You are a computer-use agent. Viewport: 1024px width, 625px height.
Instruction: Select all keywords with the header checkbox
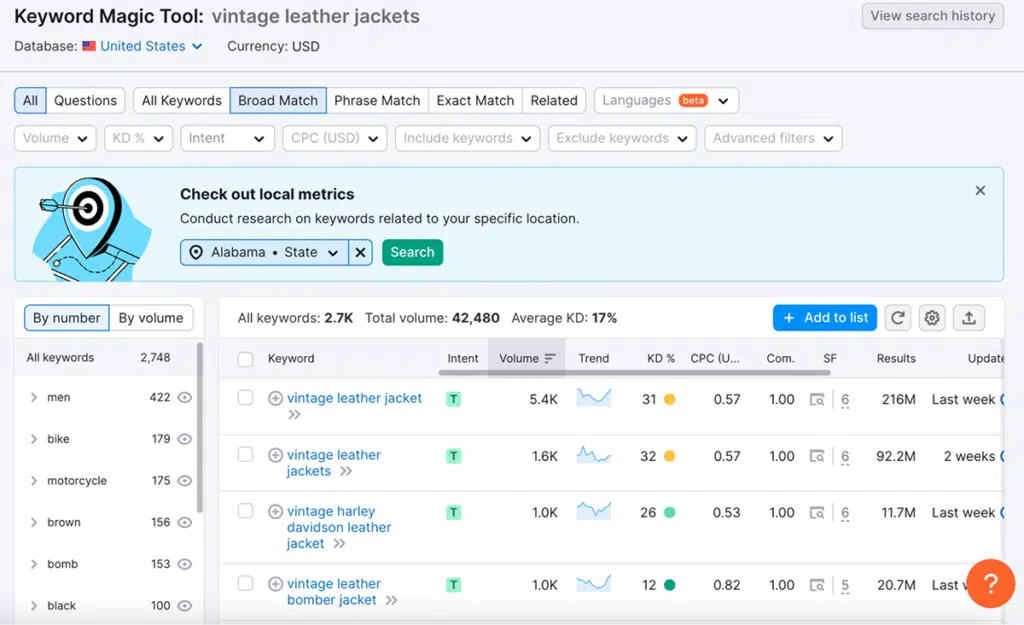click(x=245, y=358)
